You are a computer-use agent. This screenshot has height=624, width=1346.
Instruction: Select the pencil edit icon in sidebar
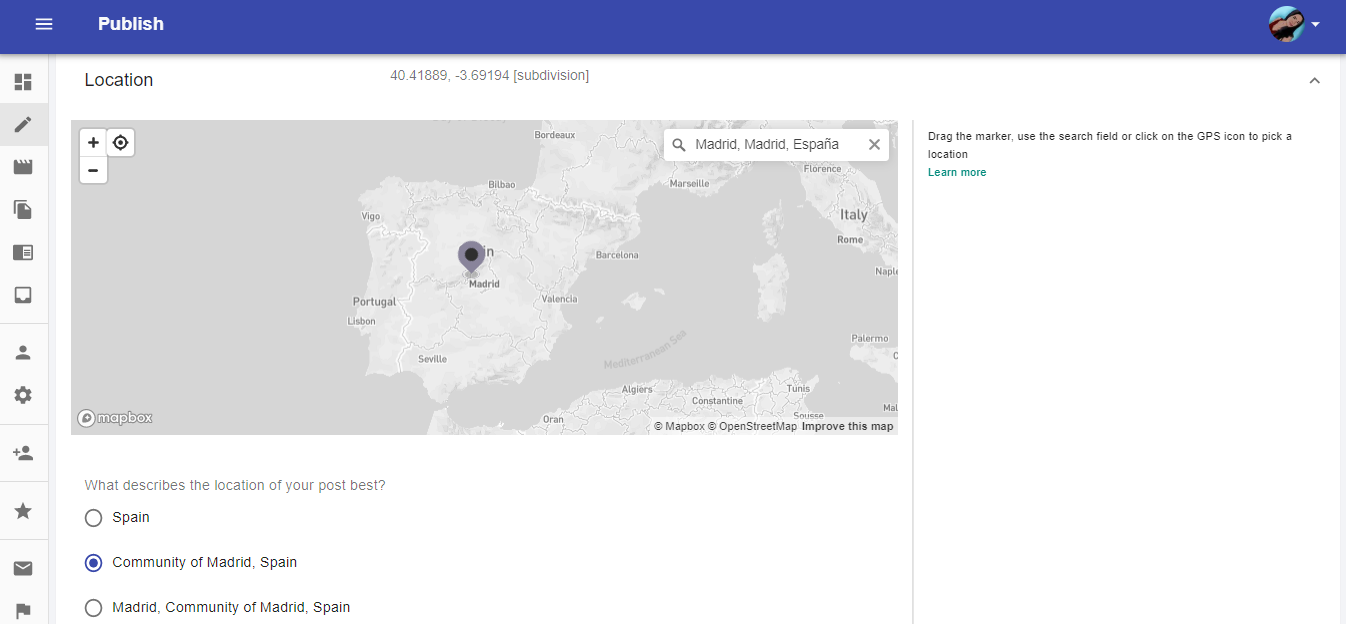23,125
